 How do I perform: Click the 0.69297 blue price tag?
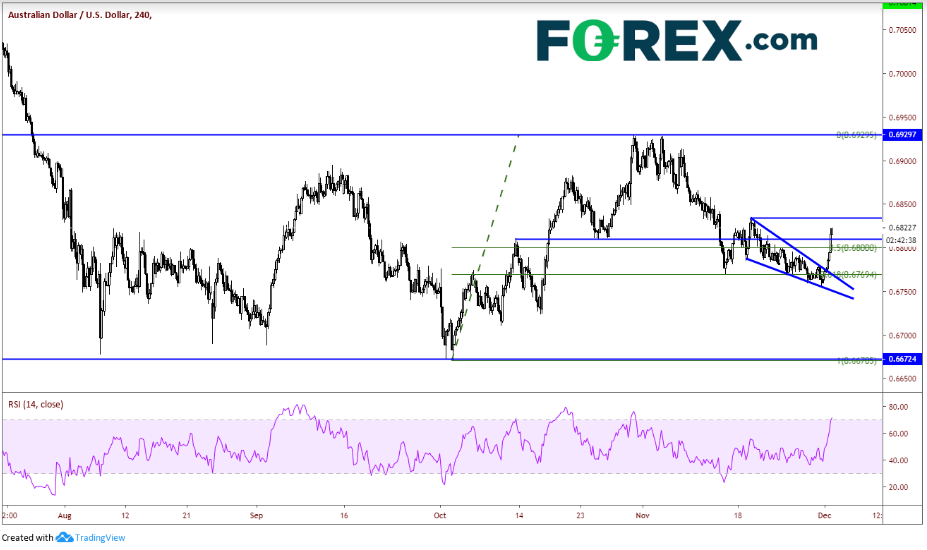902,135
